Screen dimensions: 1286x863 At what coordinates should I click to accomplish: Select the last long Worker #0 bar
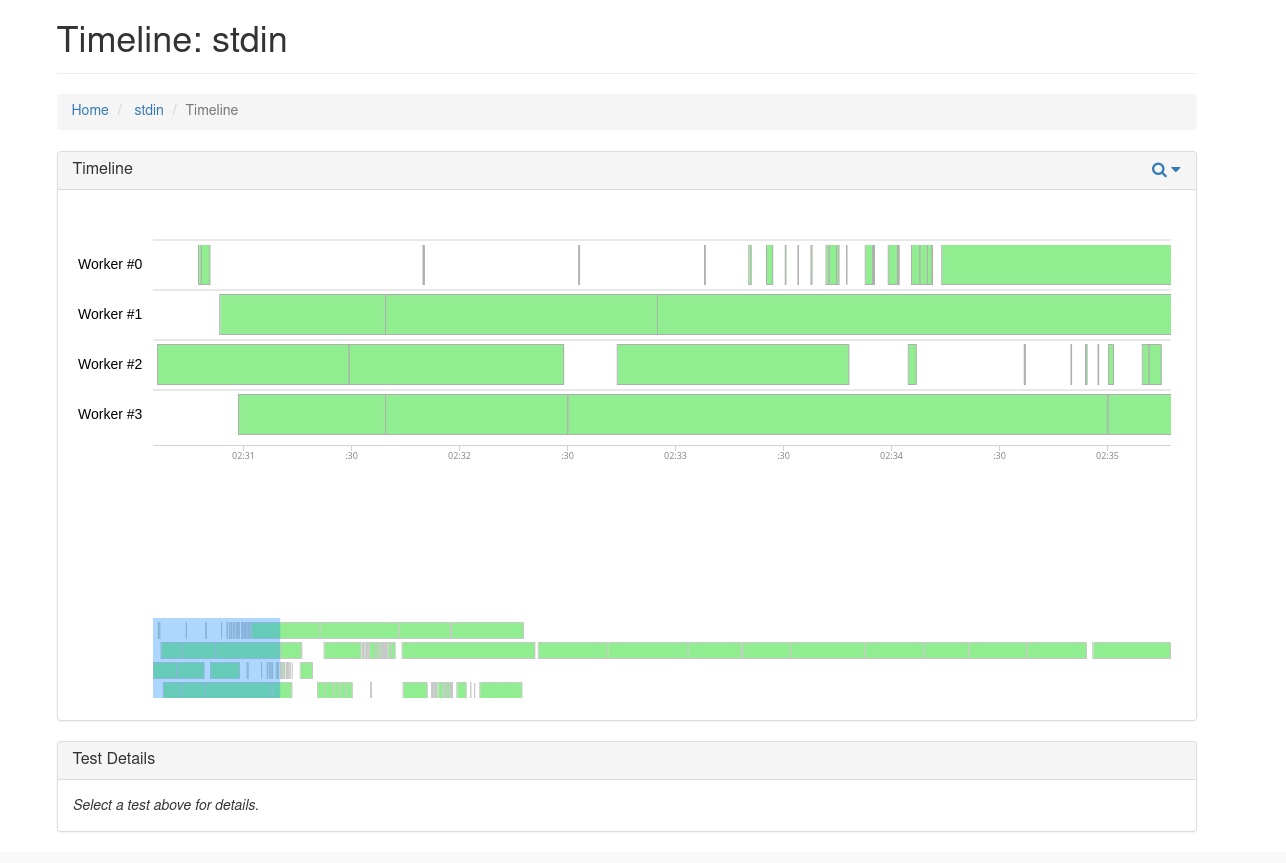1055,265
